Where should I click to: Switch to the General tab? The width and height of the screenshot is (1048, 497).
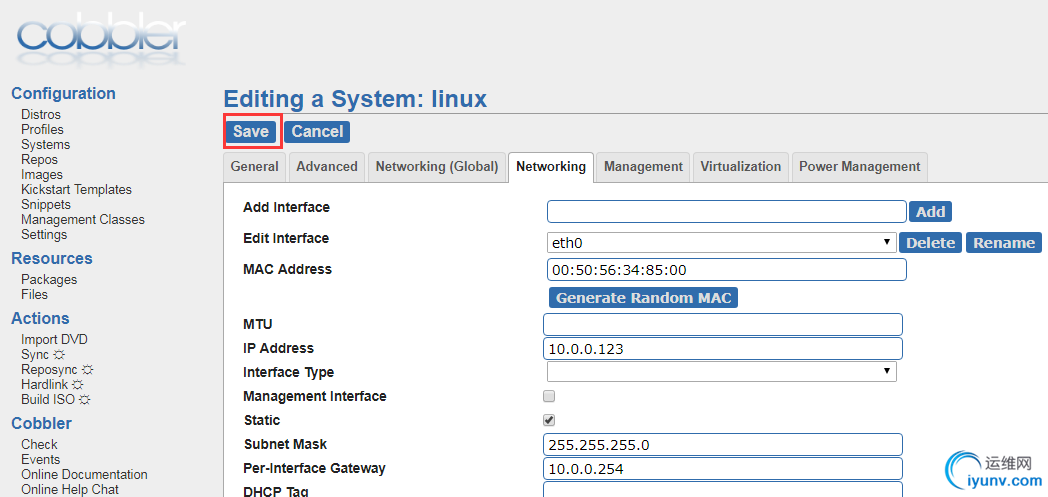pos(255,167)
